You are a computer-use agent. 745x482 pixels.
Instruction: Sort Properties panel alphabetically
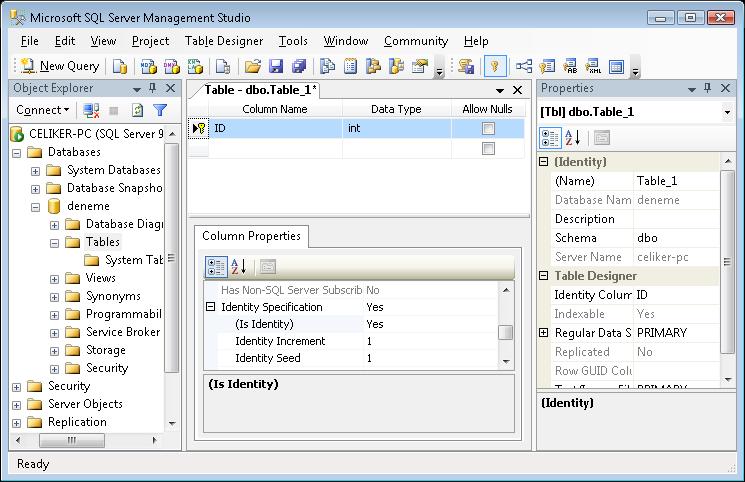573,138
